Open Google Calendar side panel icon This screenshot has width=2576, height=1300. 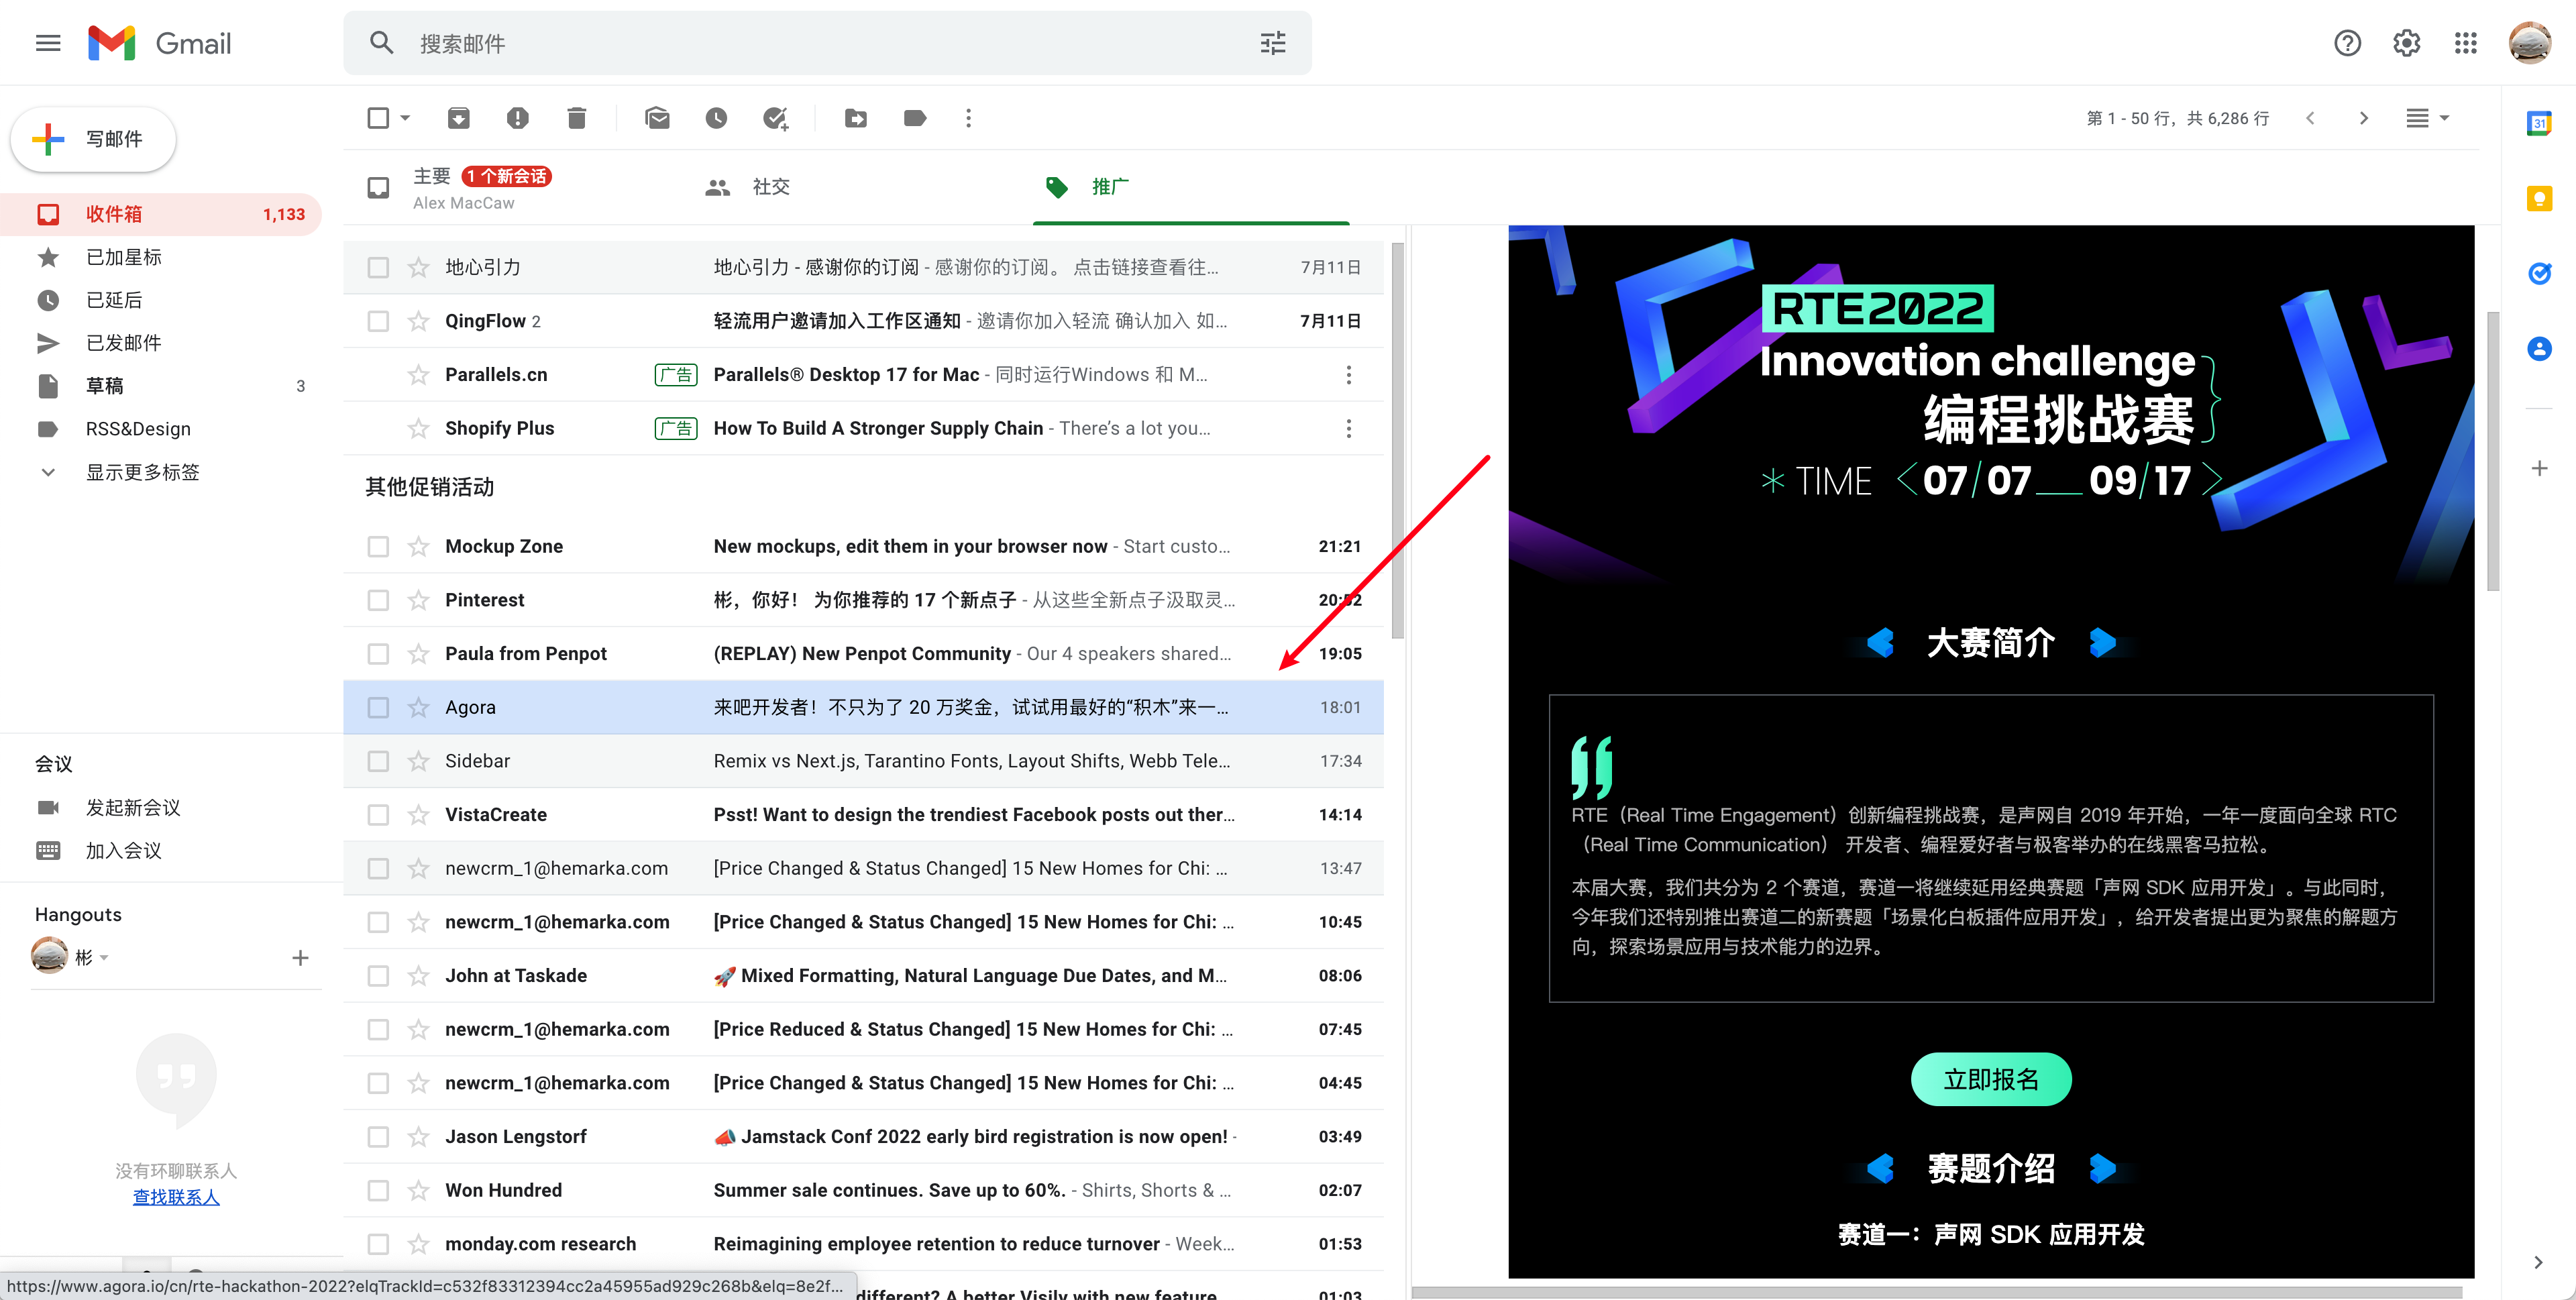point(2539,124)
